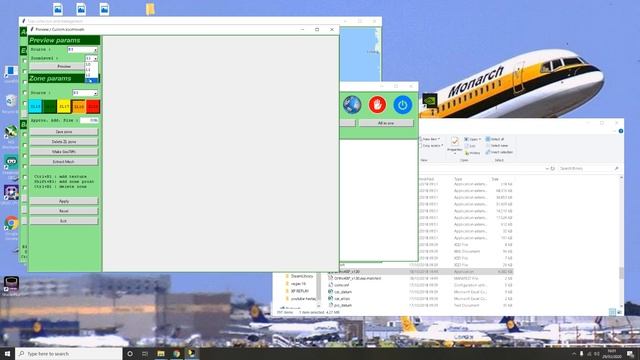Click Delete ZL zone button
The height and width of the screenshot is (360, 640).
point(64,142)
